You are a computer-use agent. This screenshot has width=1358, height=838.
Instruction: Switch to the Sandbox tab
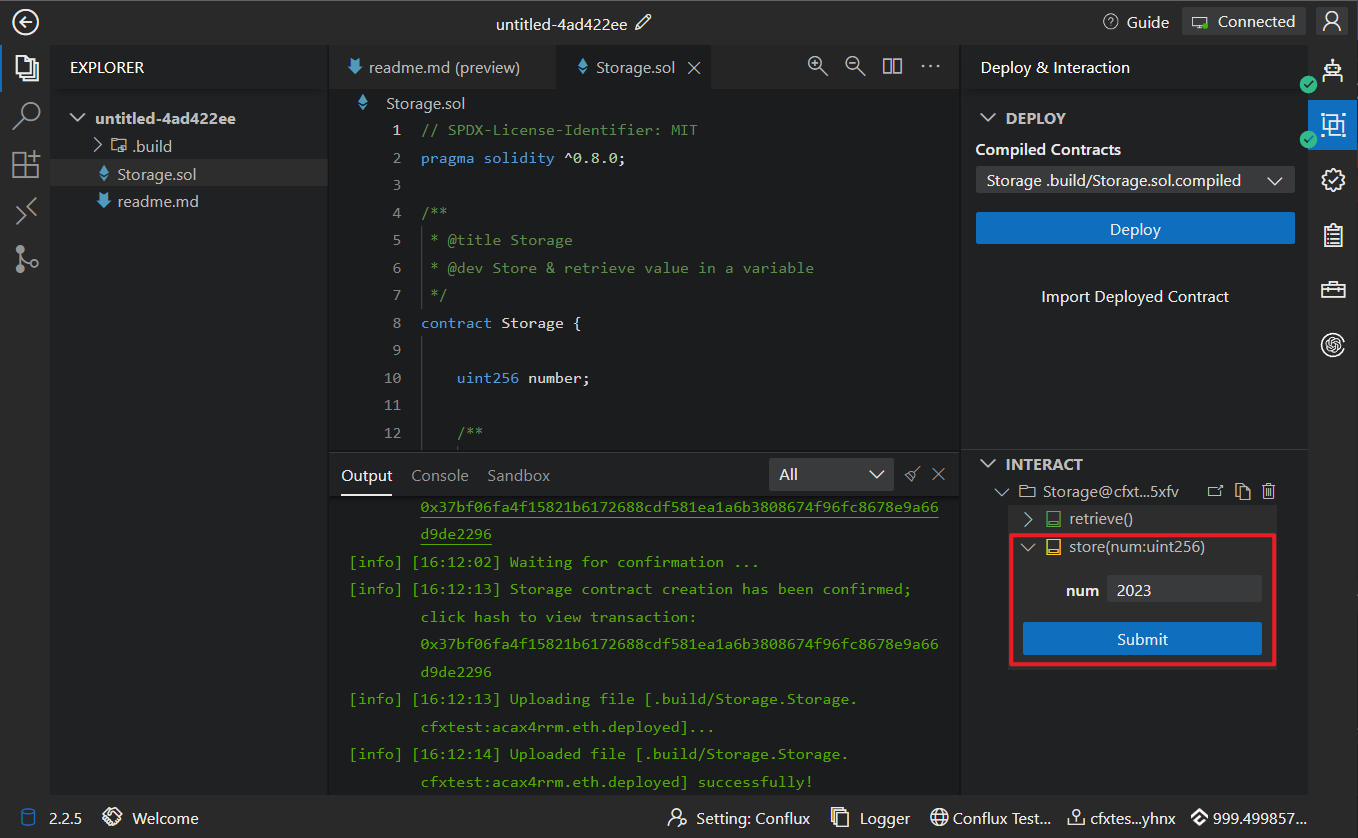pos(519,475)
